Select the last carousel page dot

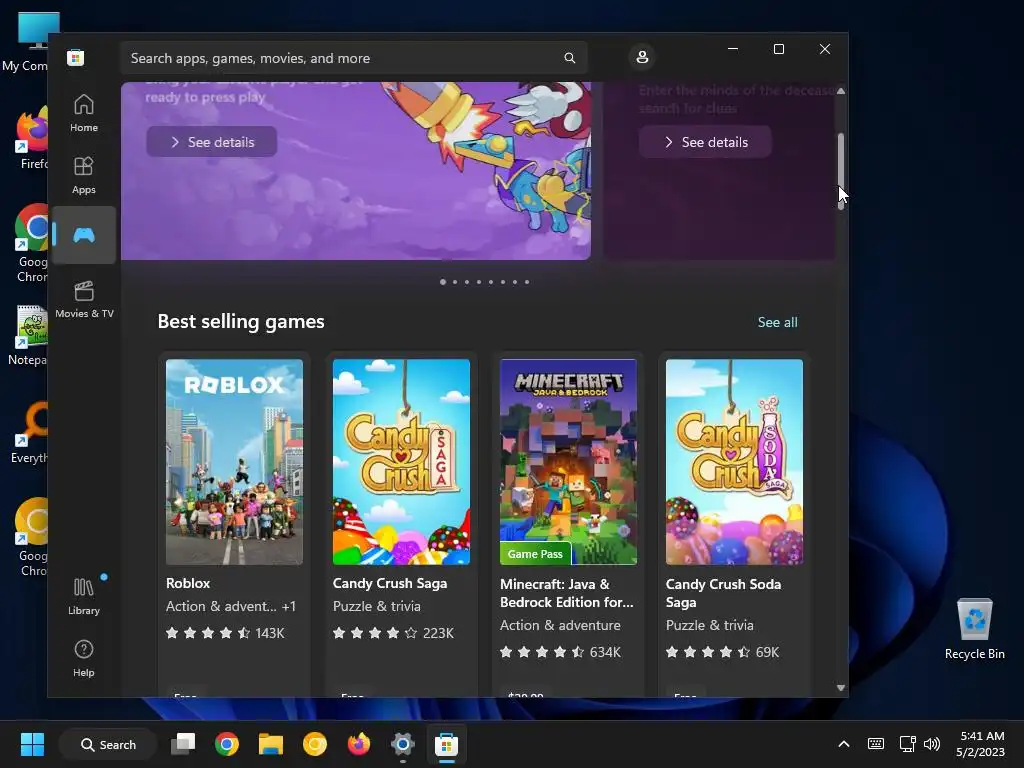click(527, 282)
